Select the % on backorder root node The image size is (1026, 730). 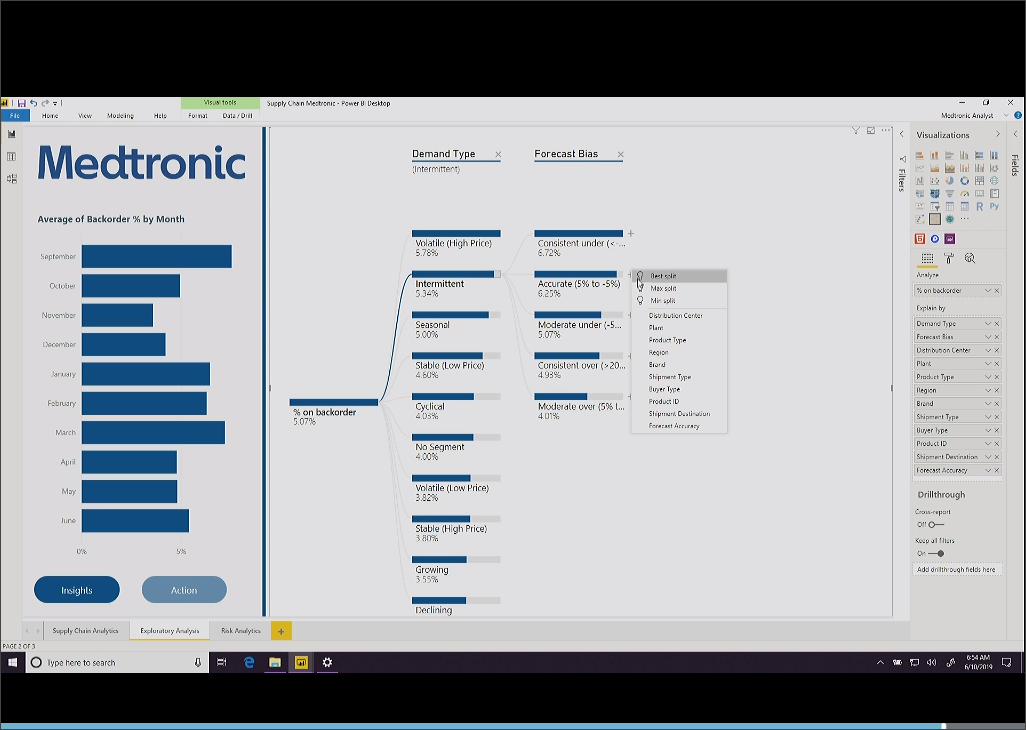334,402
